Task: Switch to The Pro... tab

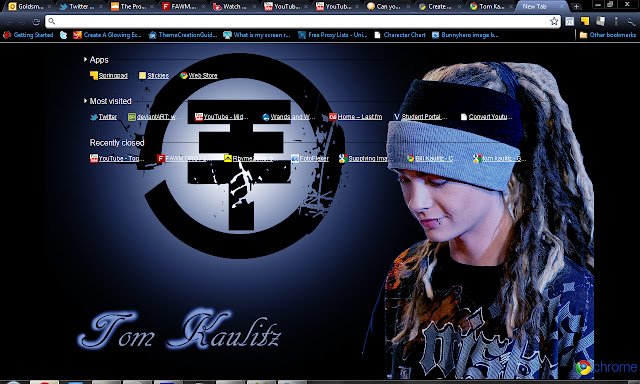Action: (x=132, y=7)
